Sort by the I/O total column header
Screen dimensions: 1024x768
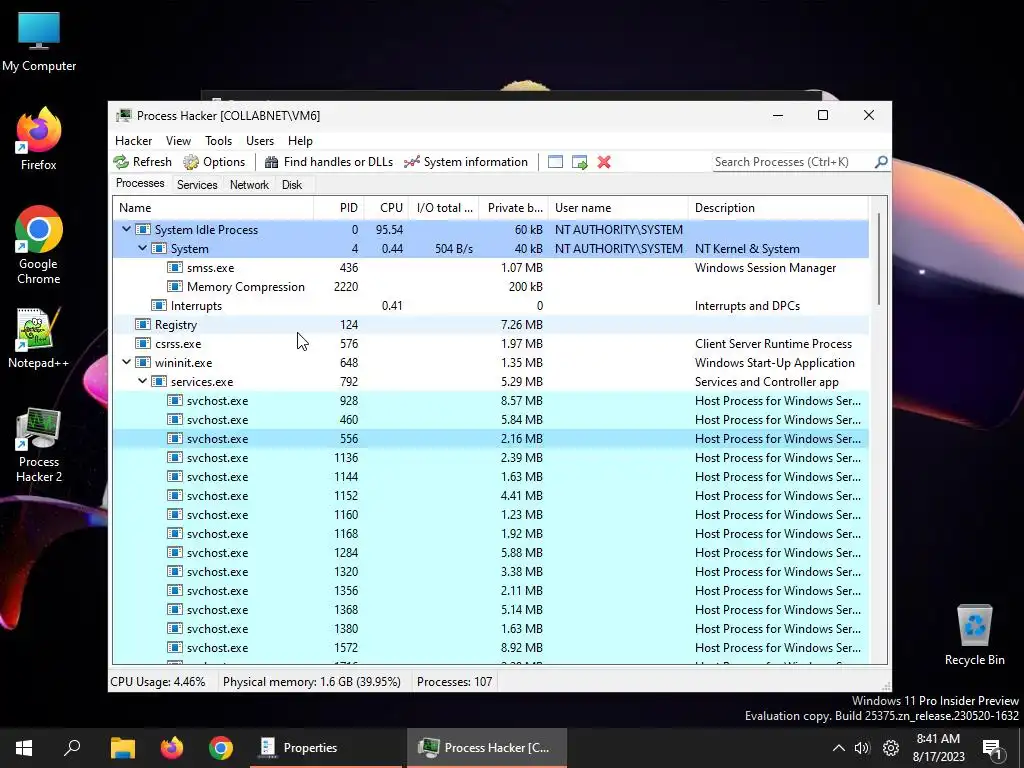point(444,208)
